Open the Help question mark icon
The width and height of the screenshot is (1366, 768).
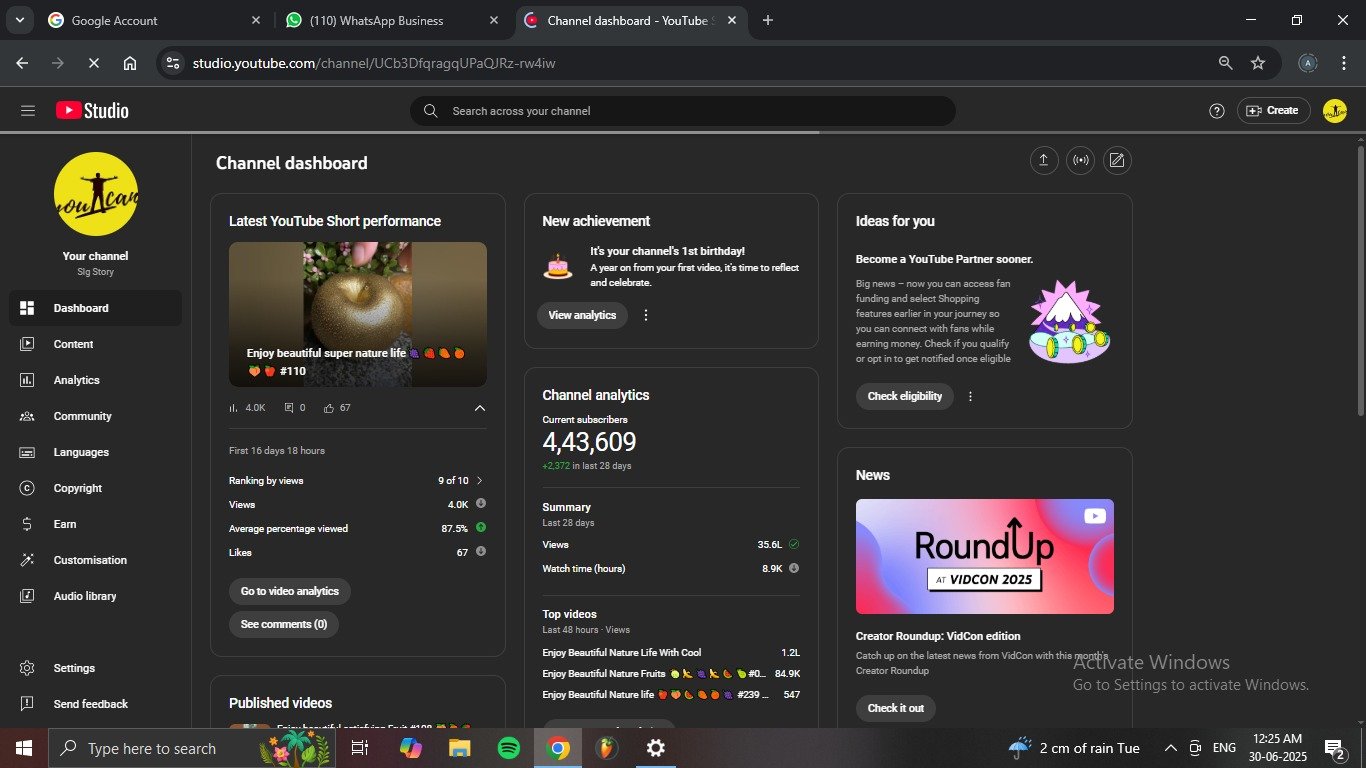1216,111
